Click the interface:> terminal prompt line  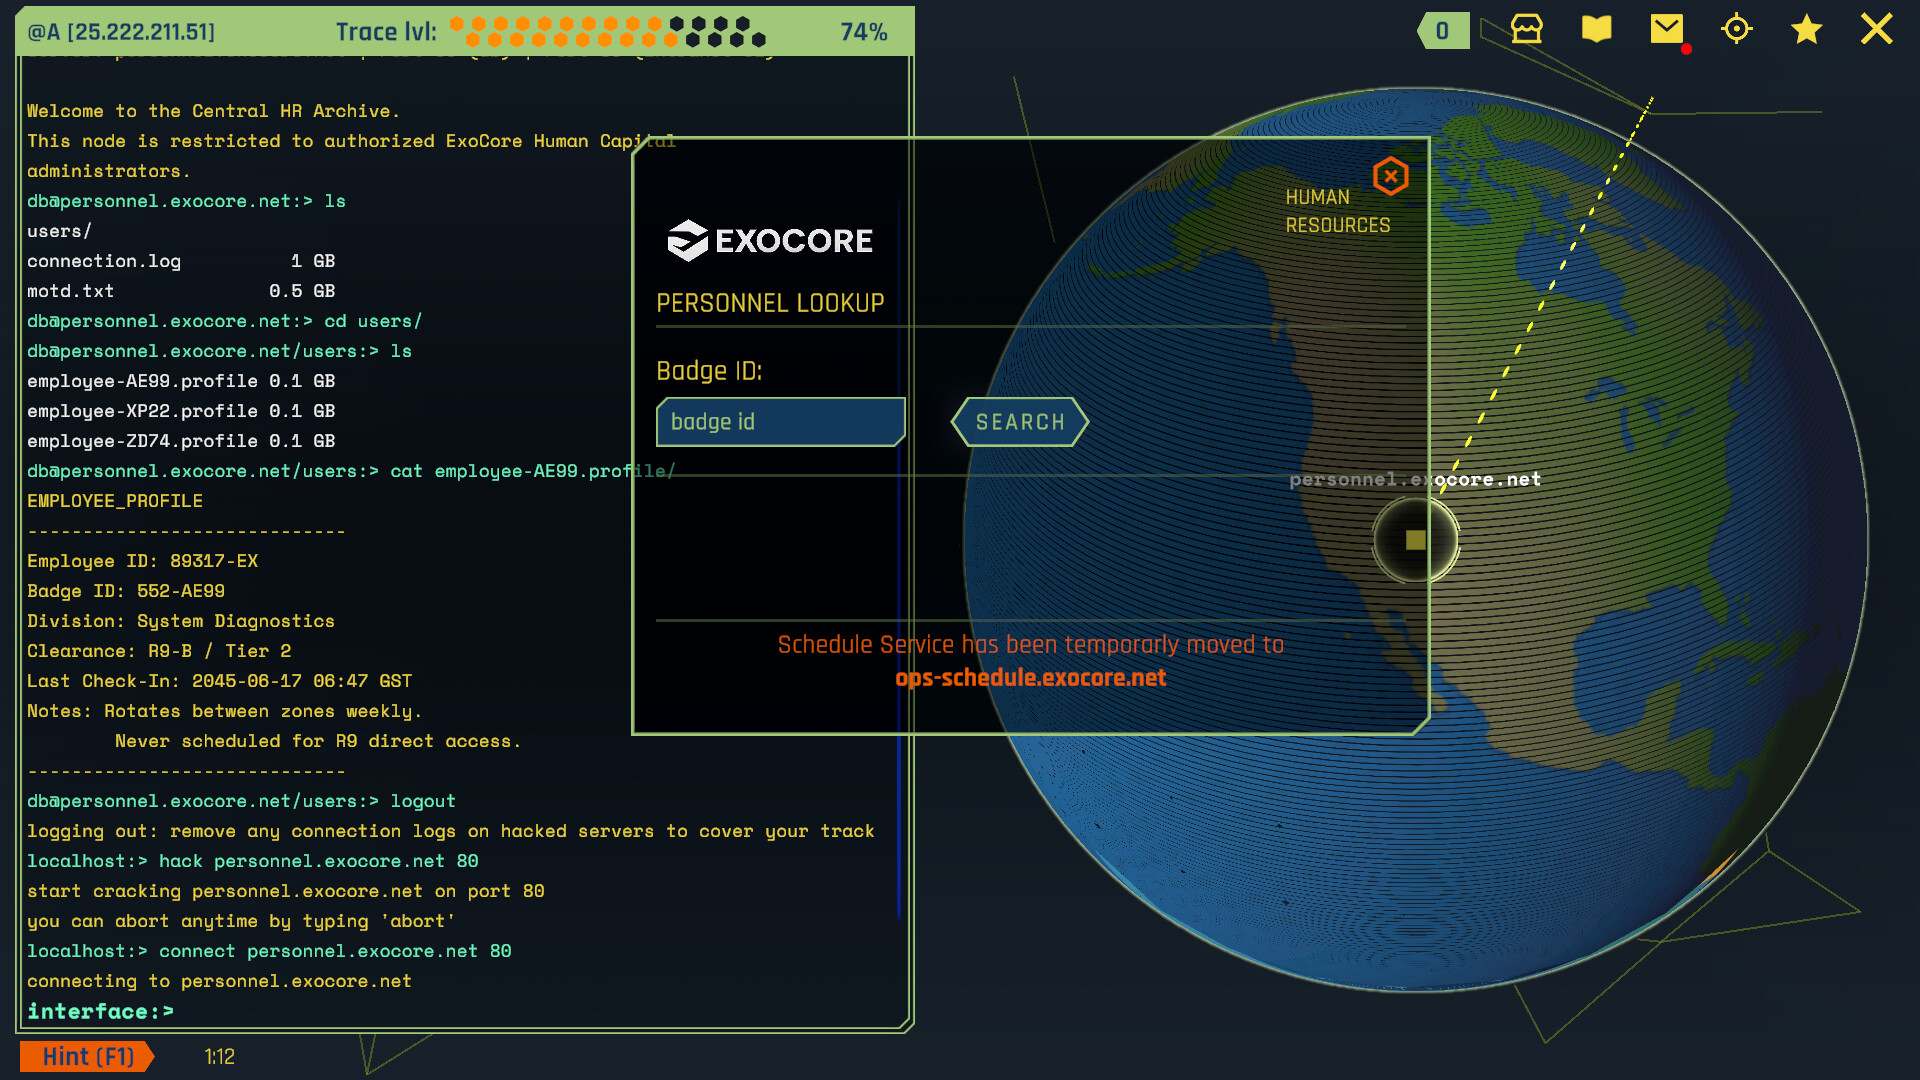click(100, 1011)
